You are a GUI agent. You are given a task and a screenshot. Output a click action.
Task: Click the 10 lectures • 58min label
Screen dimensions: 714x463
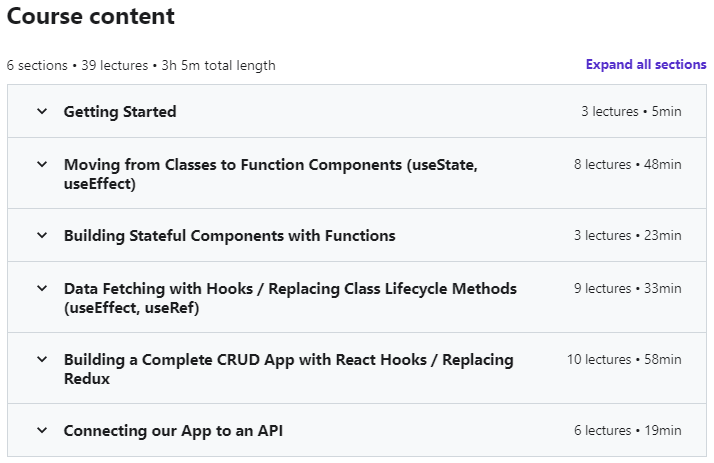623,359
